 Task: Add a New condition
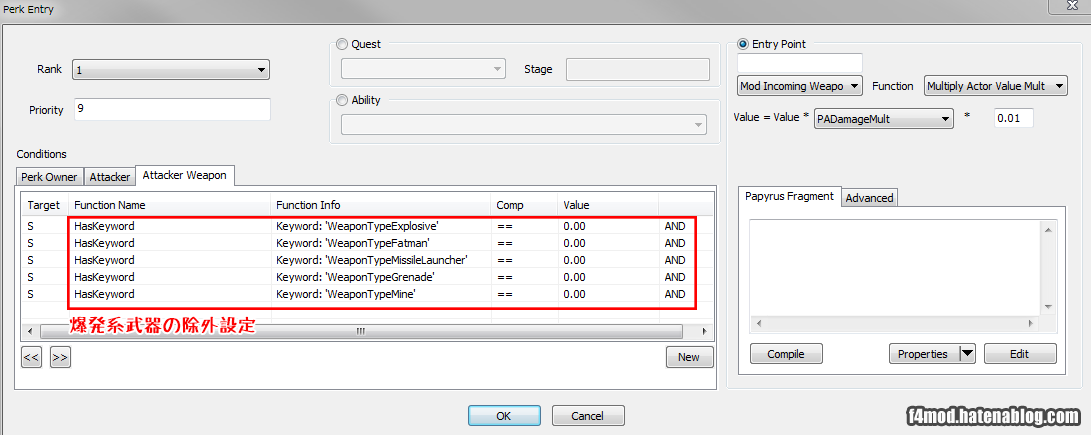click(x=689, y=357)
